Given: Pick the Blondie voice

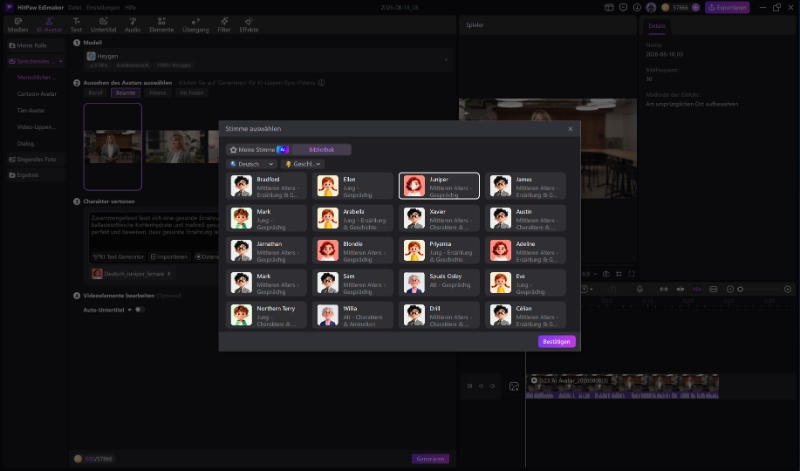Looking at the screenshot, I should pyautogui.click(x=353, y=251).
